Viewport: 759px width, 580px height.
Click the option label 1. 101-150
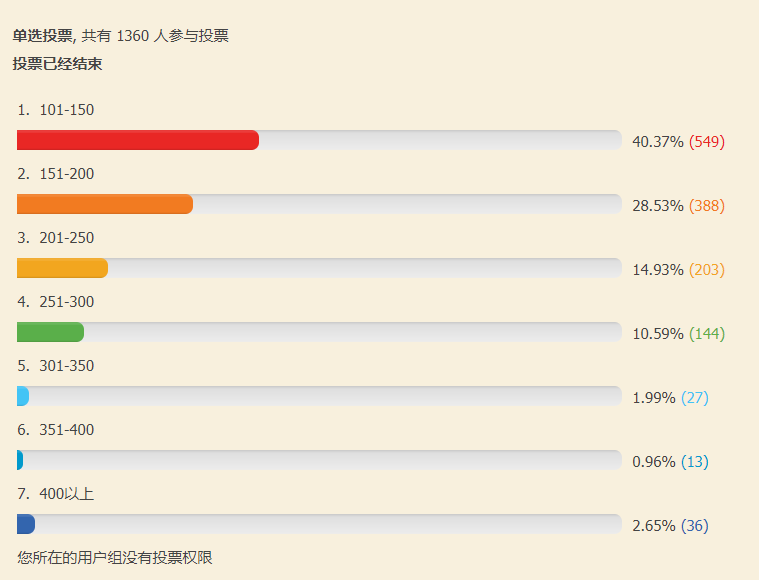(x=56, y=110)
